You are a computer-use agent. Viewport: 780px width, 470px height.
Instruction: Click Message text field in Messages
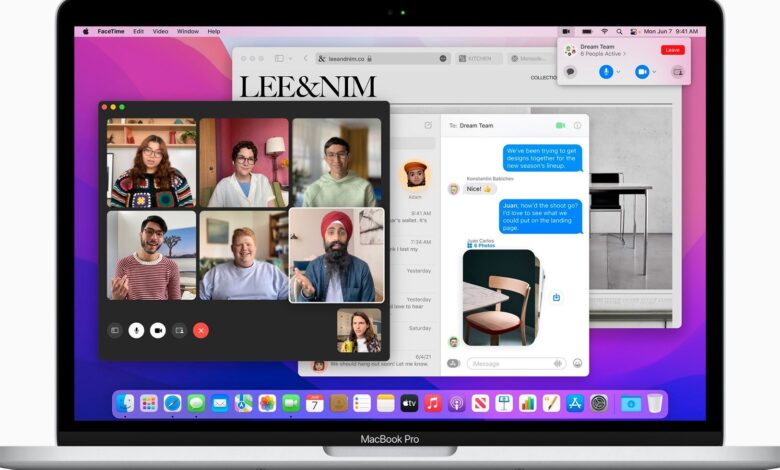click(x=516, y=364)
